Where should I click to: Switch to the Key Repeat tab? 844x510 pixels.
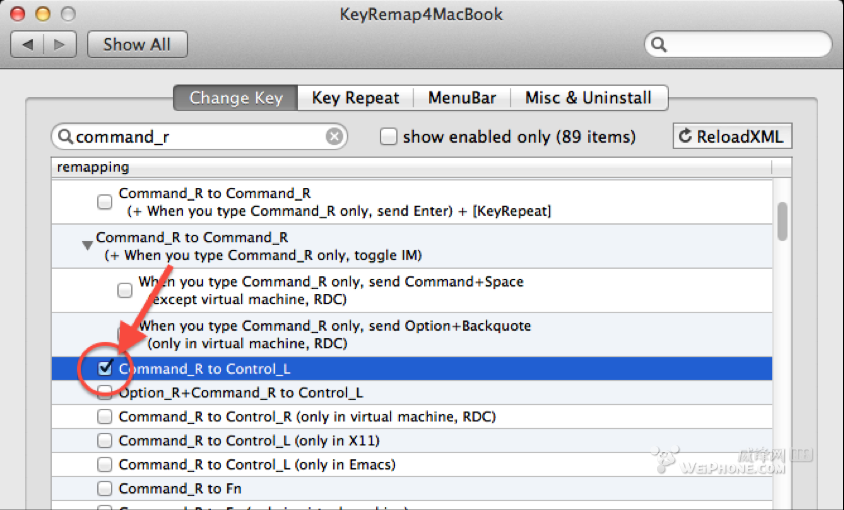pos(355,98)
